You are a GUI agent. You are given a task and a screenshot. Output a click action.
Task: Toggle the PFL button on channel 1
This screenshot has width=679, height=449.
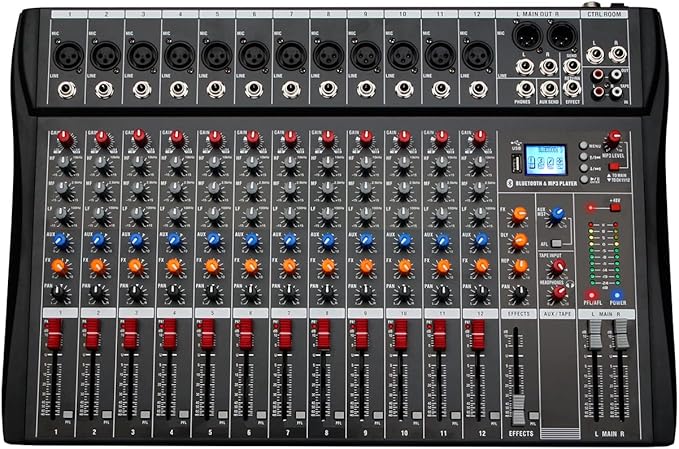(x=68, y=411)
